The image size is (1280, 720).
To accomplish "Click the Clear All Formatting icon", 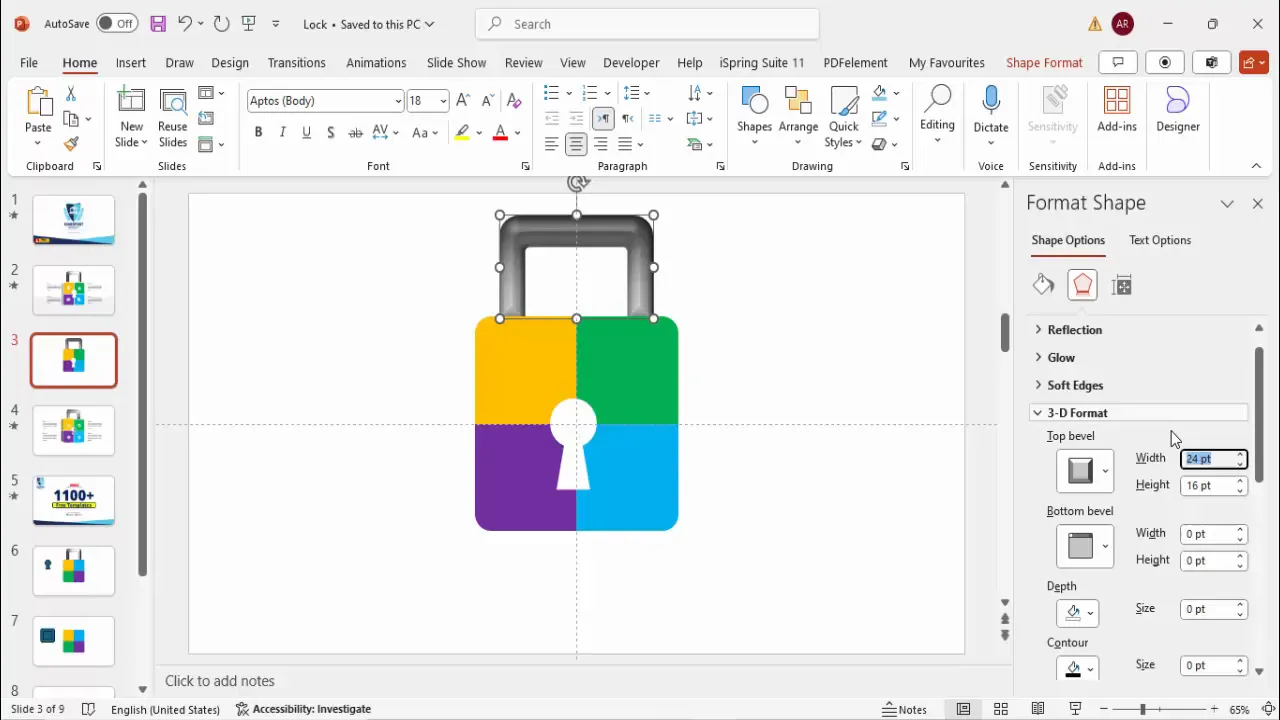I will click(x=514, y=101).
